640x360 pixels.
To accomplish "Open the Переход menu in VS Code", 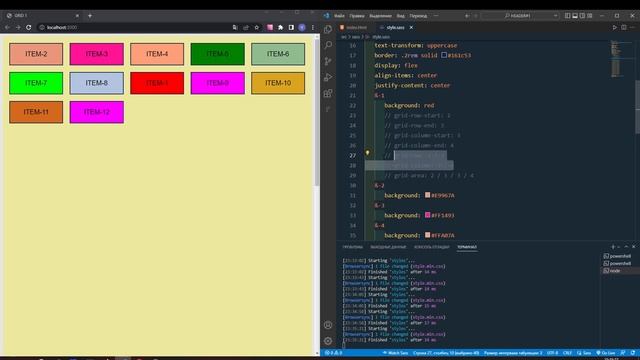I will [418, 16].
